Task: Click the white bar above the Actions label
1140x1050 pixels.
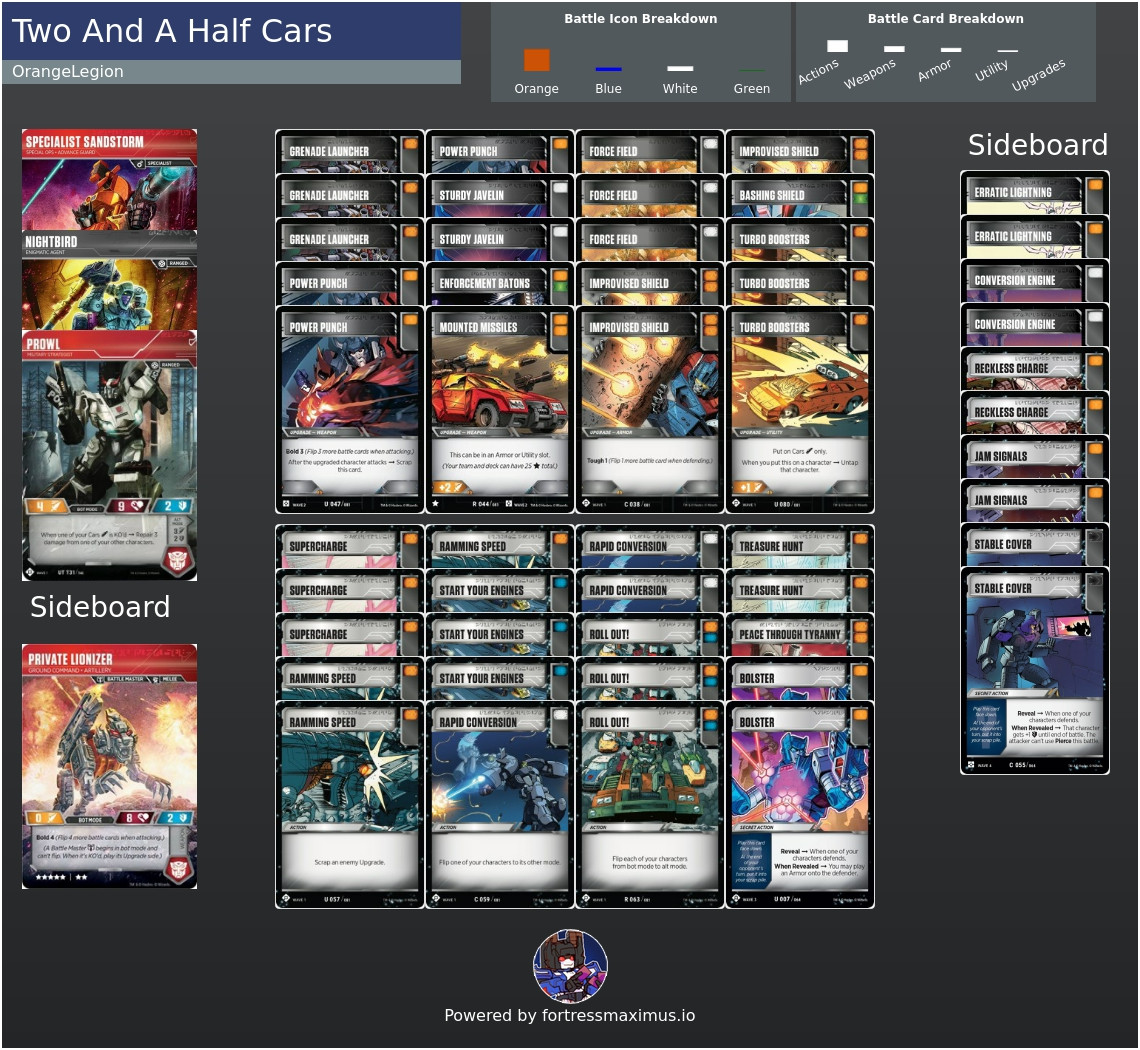Action: coord(838,46)
